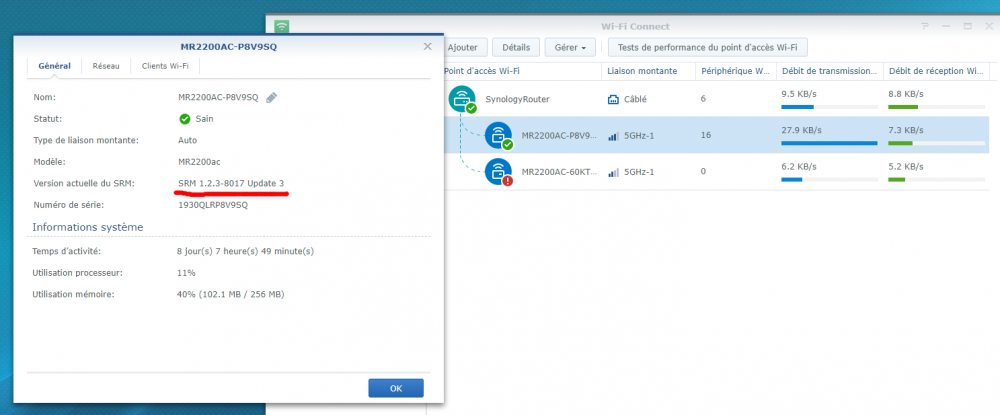The image size is (1000, 415).
Task: Sort by Débit de transmission column header
Action: pos(830,71)
